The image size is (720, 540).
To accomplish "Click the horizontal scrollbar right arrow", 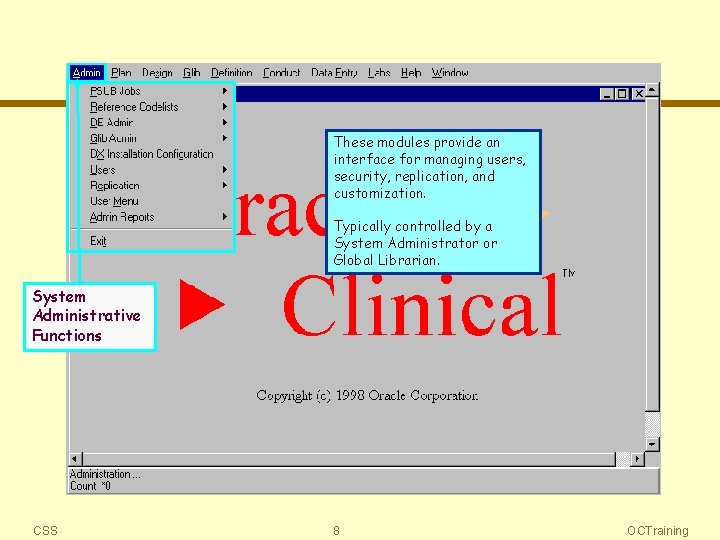I will 637,458.
